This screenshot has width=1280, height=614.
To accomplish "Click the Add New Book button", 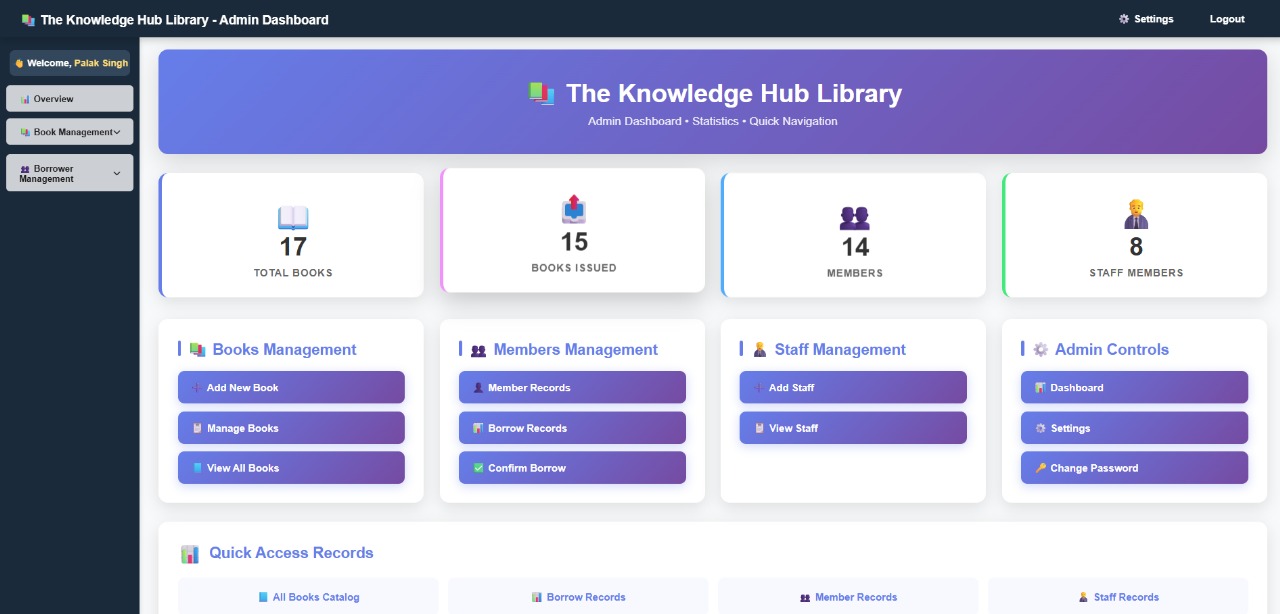I will (291, 388).
